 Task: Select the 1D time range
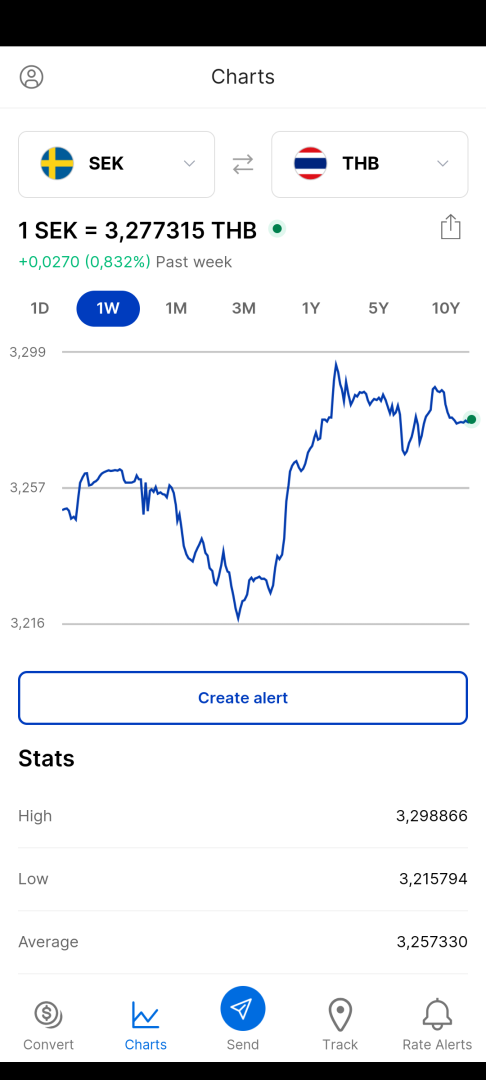click(x=40, y=309)
